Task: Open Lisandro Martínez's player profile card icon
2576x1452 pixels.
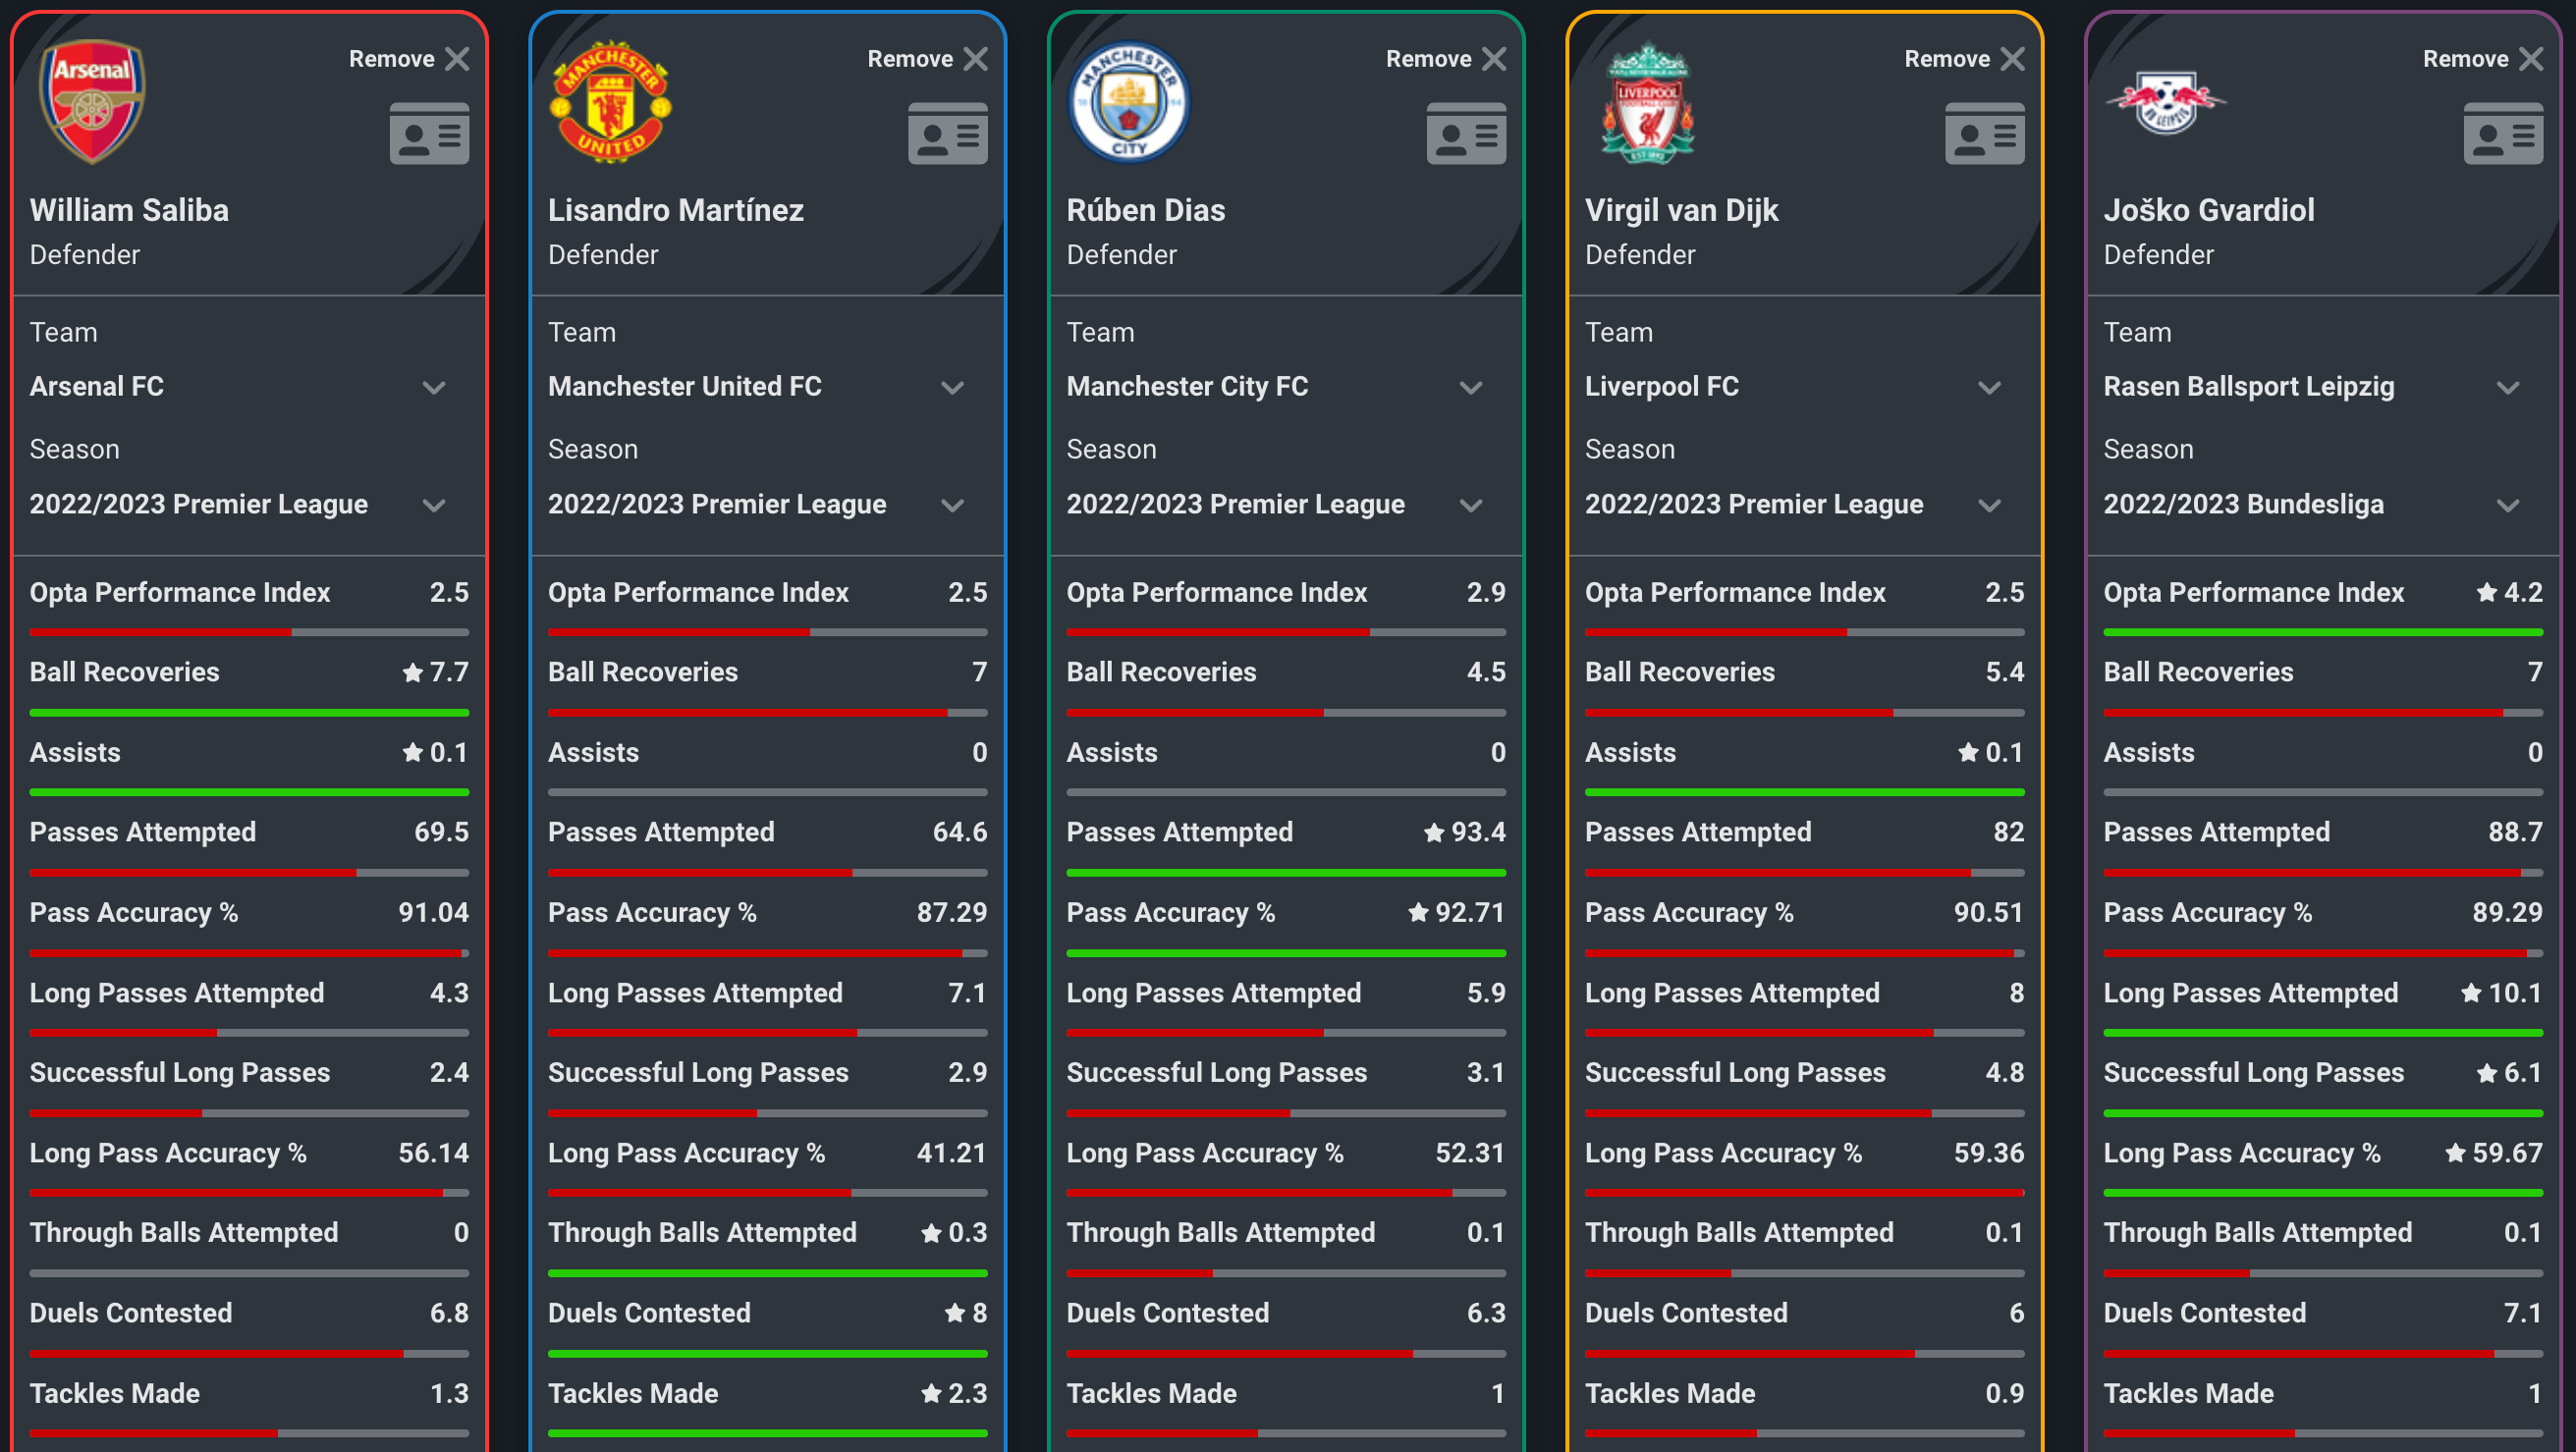Action: coord(947,133)
